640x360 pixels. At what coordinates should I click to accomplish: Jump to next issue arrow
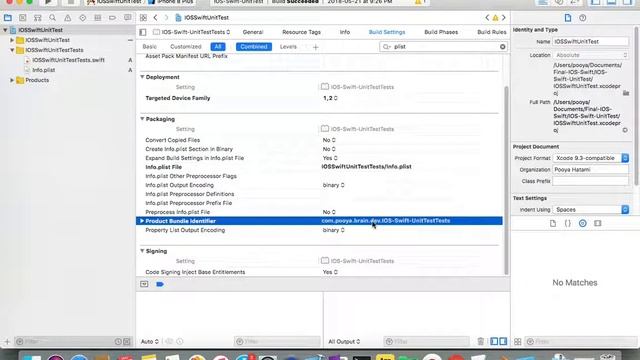click(x=504, y=18)
